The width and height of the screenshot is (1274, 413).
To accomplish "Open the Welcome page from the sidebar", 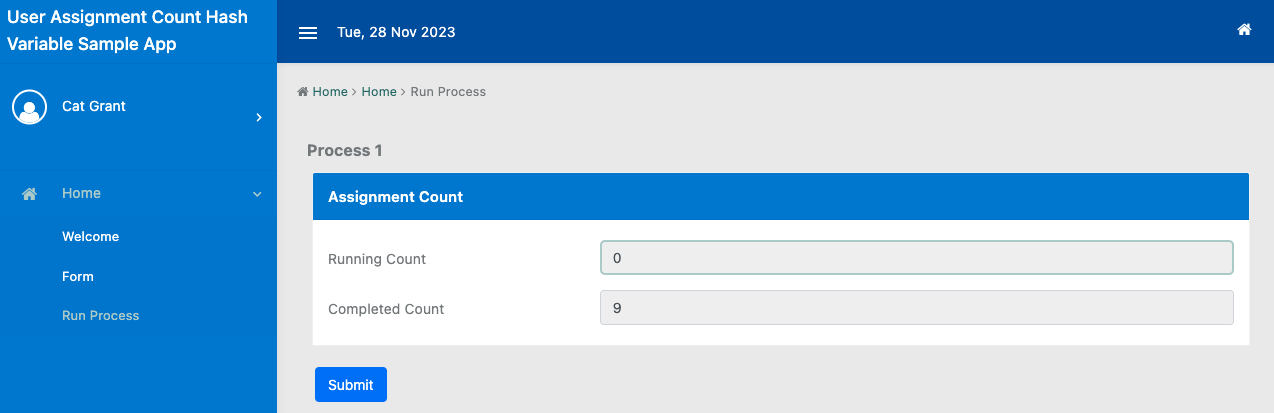I will pos(90,237).
